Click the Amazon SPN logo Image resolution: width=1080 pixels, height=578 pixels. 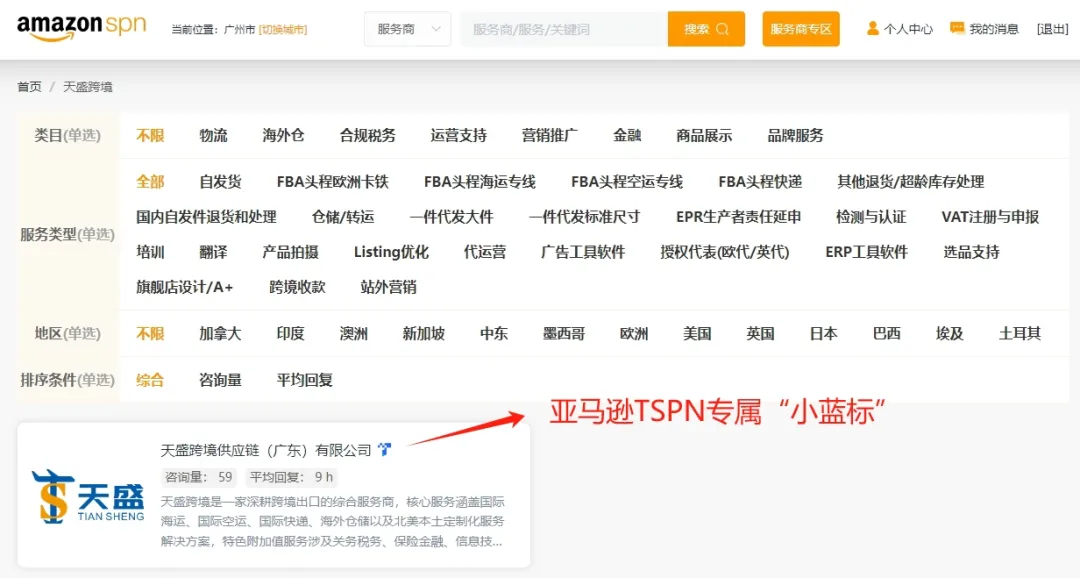(81, 27)
